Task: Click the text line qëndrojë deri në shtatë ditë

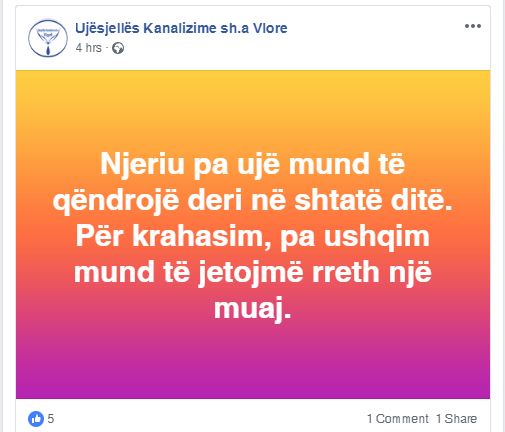Action: coord(253,200)
